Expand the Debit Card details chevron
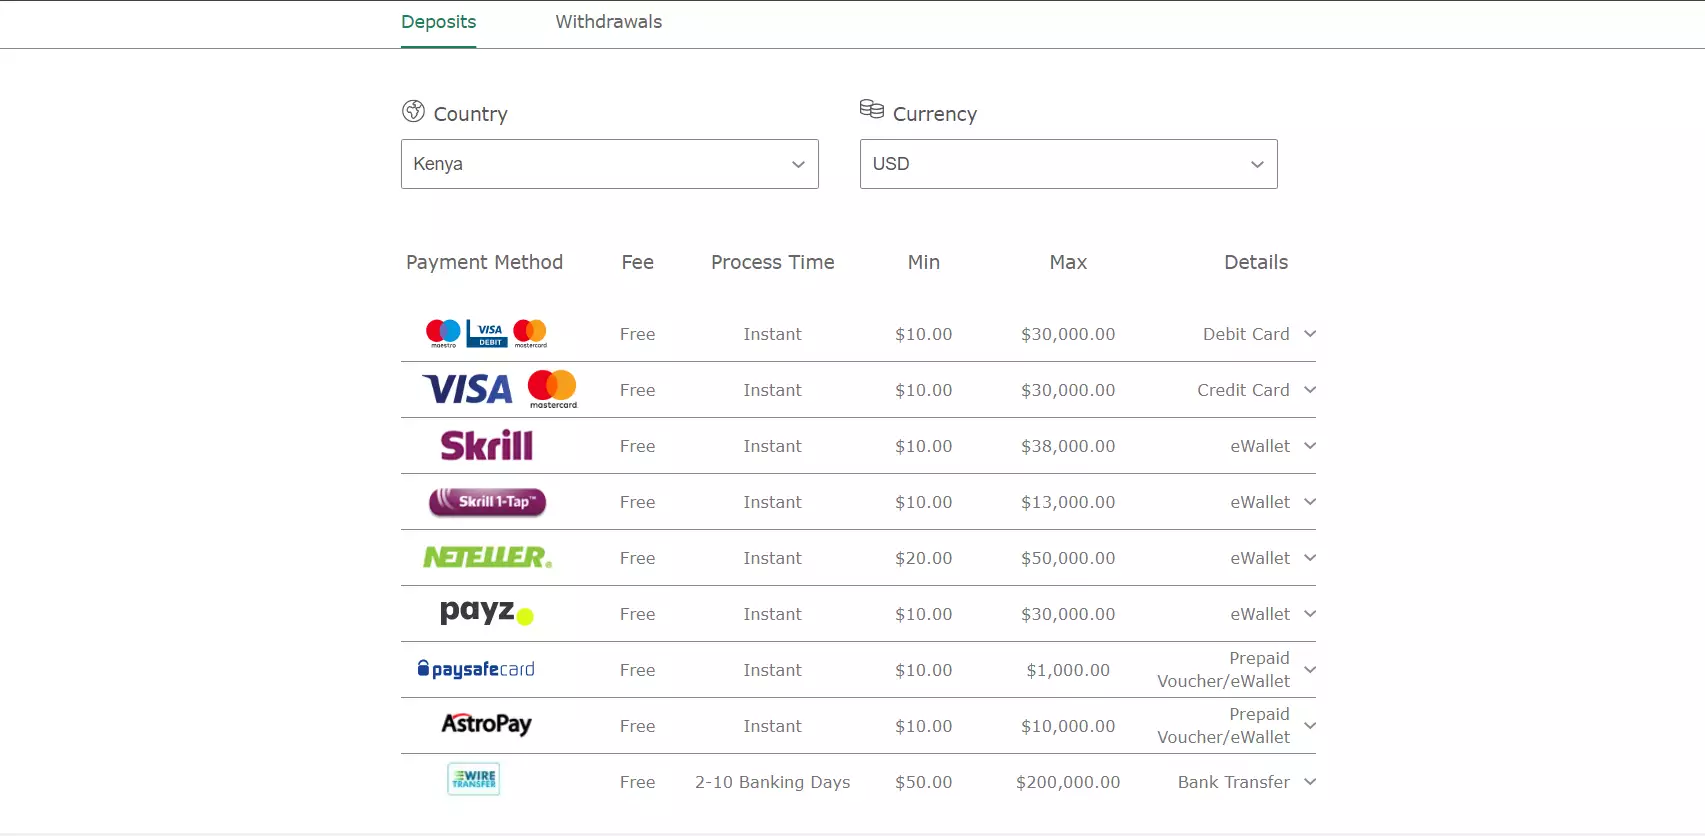Image resolution: width=1705 pixels, height=836 pixels. [1310, 334]
